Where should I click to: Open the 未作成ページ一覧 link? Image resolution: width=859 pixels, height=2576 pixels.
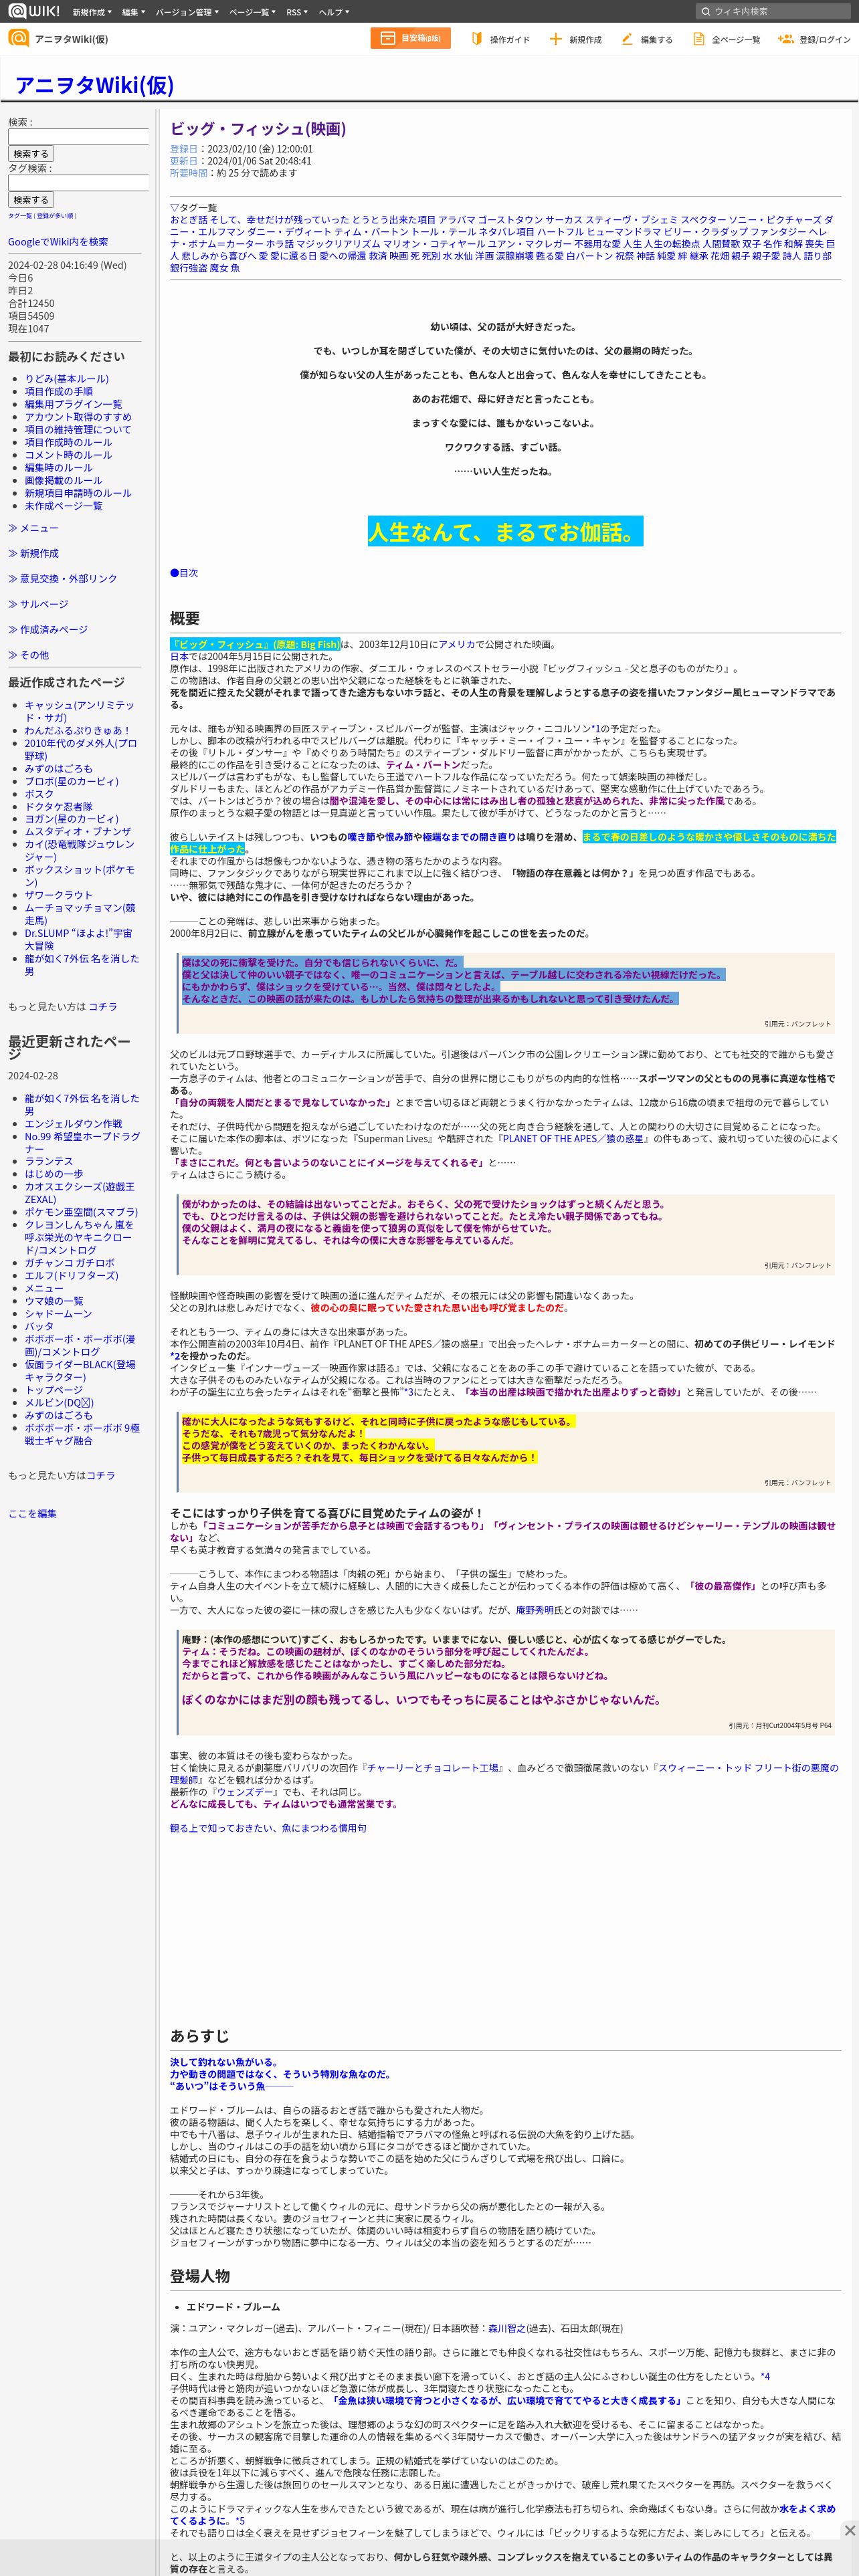point(64,506)
